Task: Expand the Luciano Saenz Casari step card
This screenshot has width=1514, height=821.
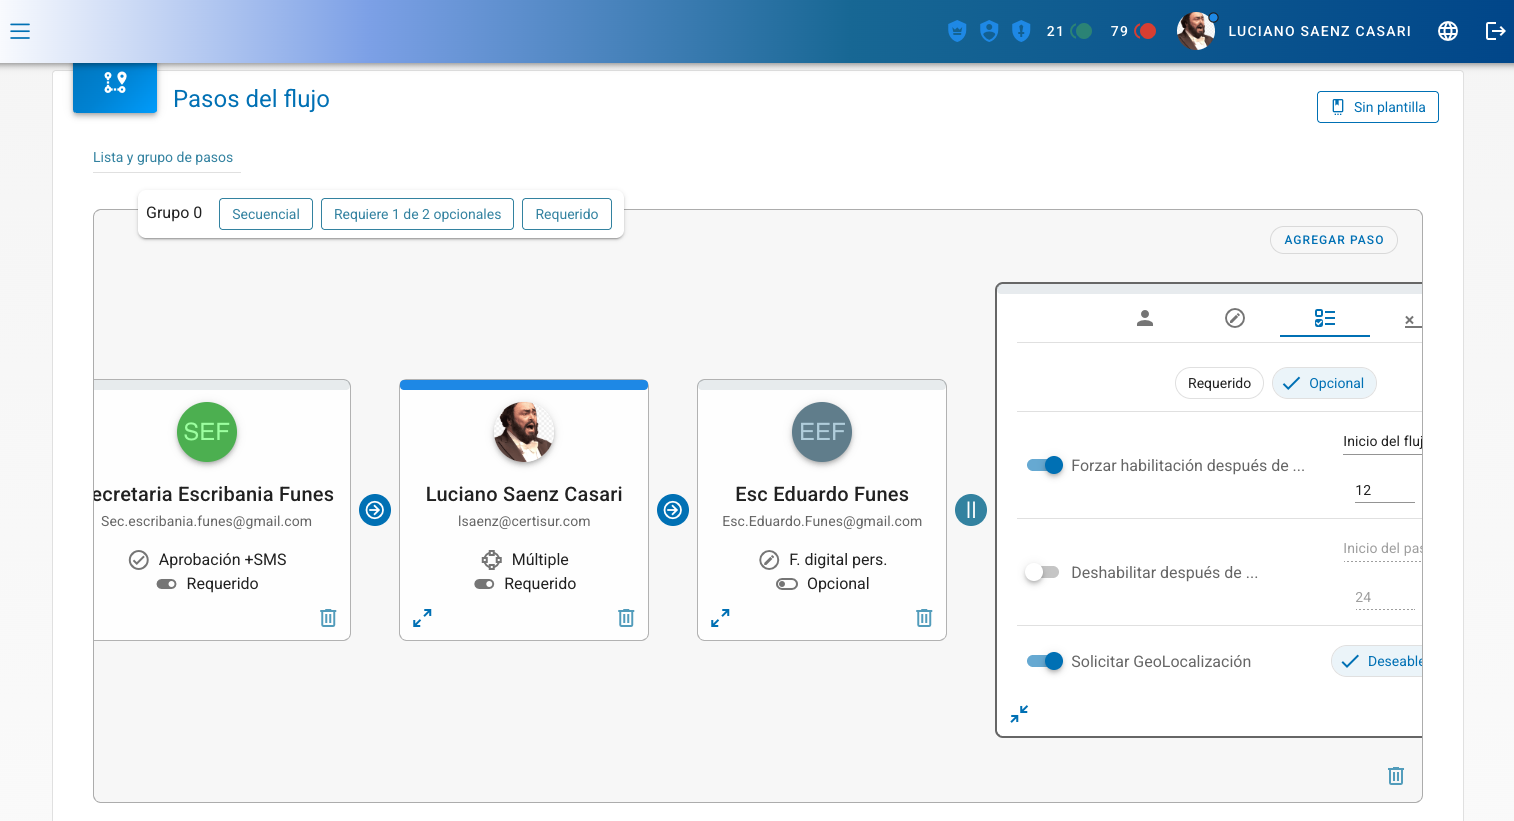Action: point(422,618)
